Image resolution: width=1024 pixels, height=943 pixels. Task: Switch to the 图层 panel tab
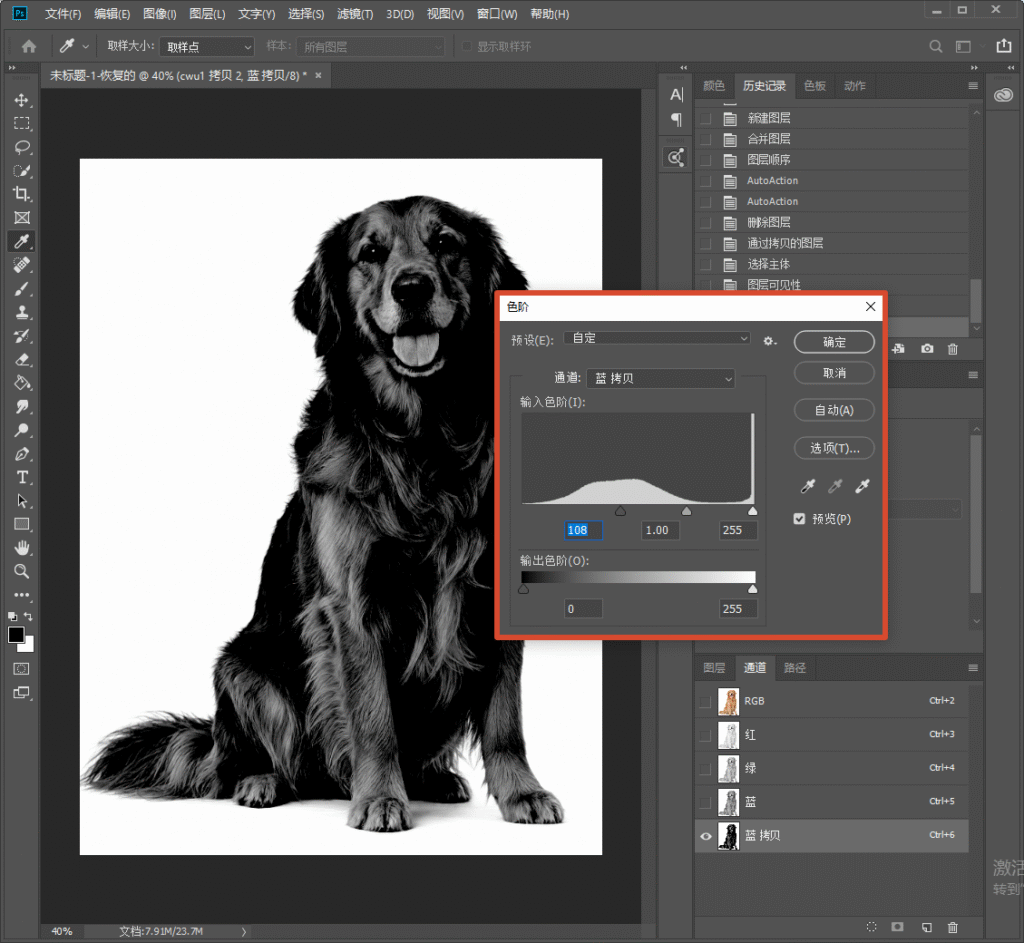pyautogui.click(x=714, y=667)
